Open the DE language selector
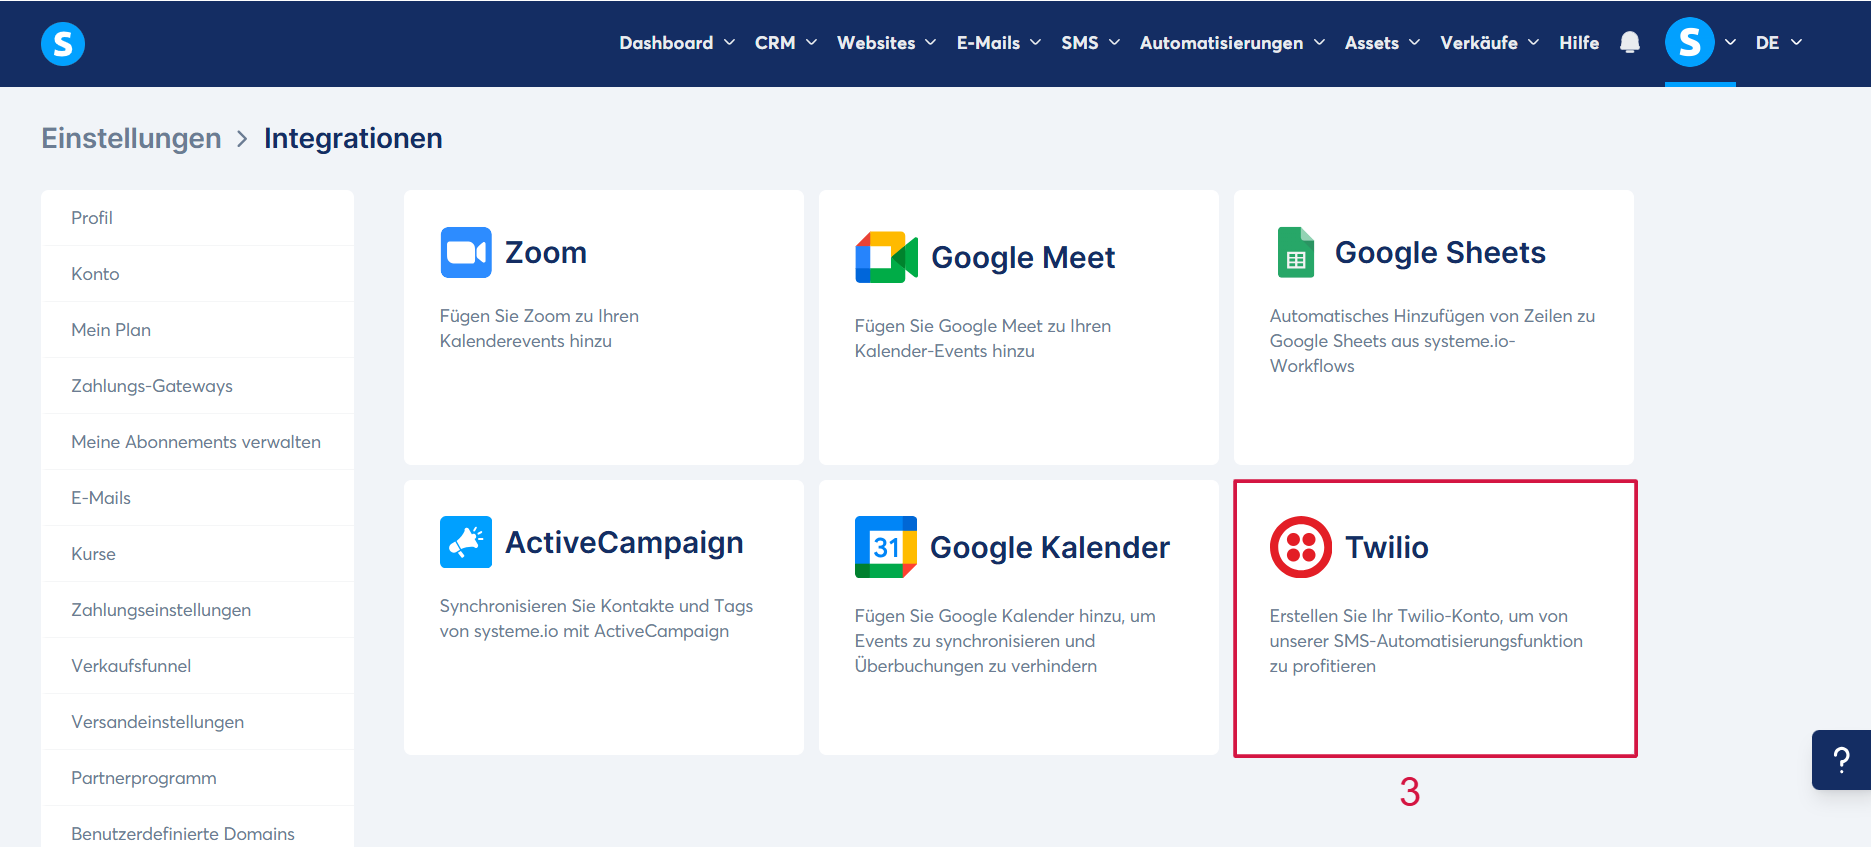This screenshot has height=847, width=1871. point(1779,43)
